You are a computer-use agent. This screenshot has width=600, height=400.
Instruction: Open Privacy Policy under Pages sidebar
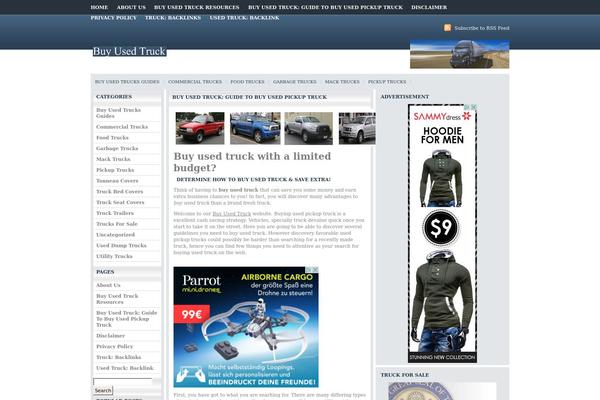tap(114, 346)
